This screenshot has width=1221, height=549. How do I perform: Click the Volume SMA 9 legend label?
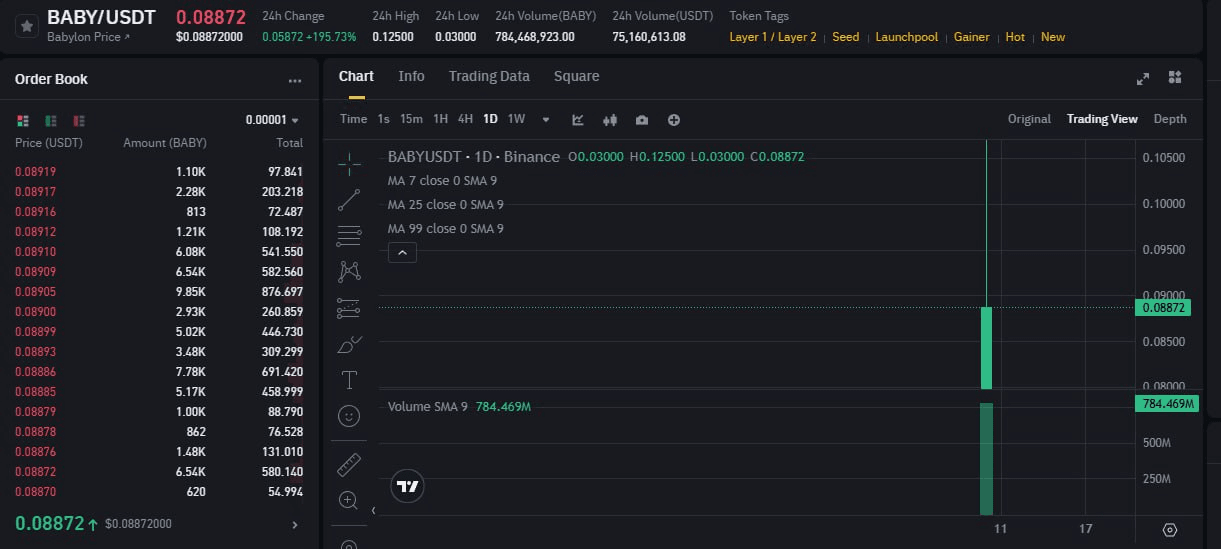[x=428, y=407]
